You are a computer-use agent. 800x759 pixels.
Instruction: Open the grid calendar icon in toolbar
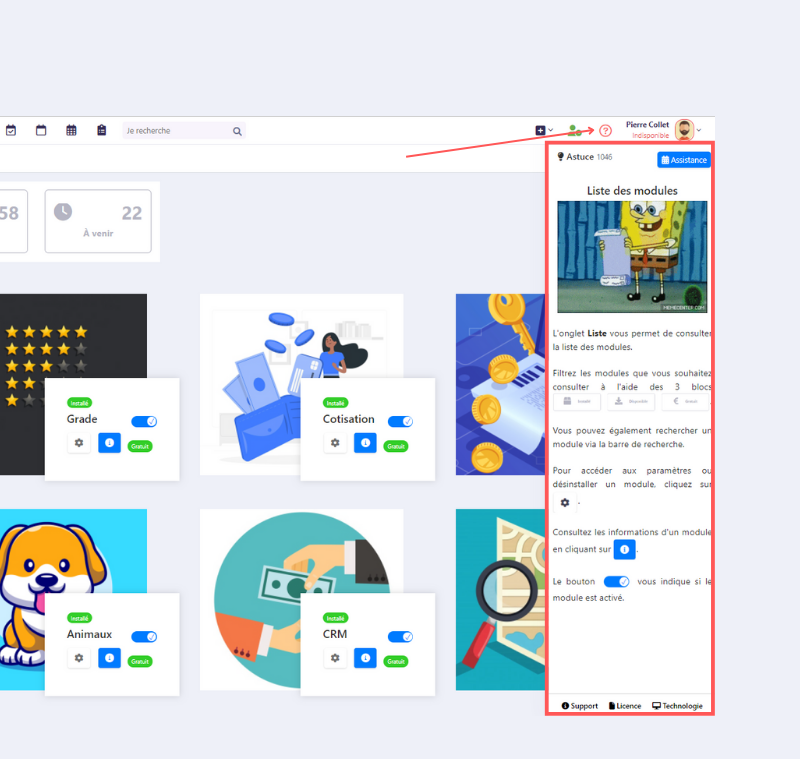(x=71, y=130)
